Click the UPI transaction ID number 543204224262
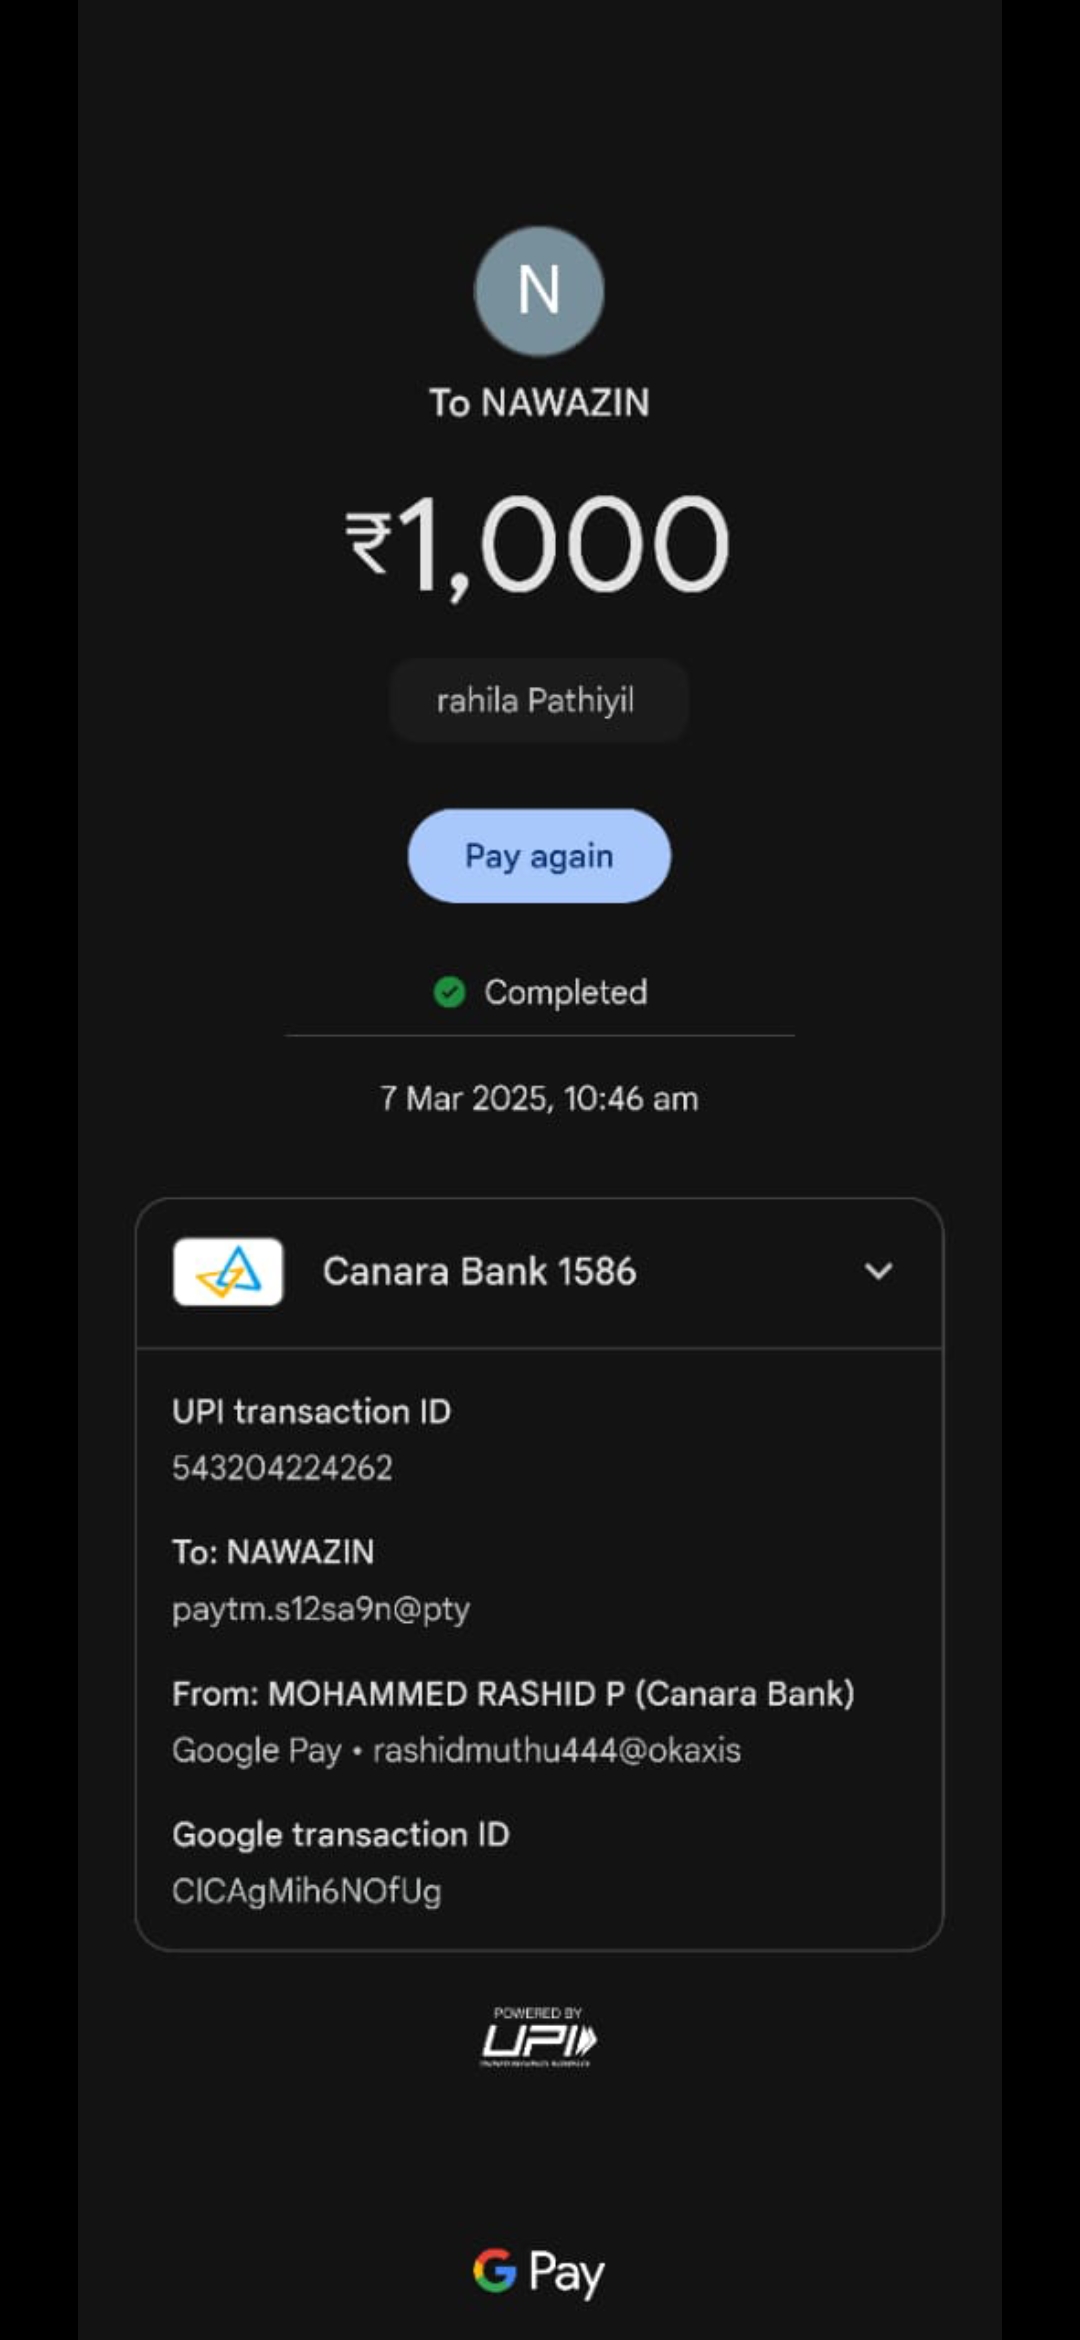 (x=282, y=1468)
